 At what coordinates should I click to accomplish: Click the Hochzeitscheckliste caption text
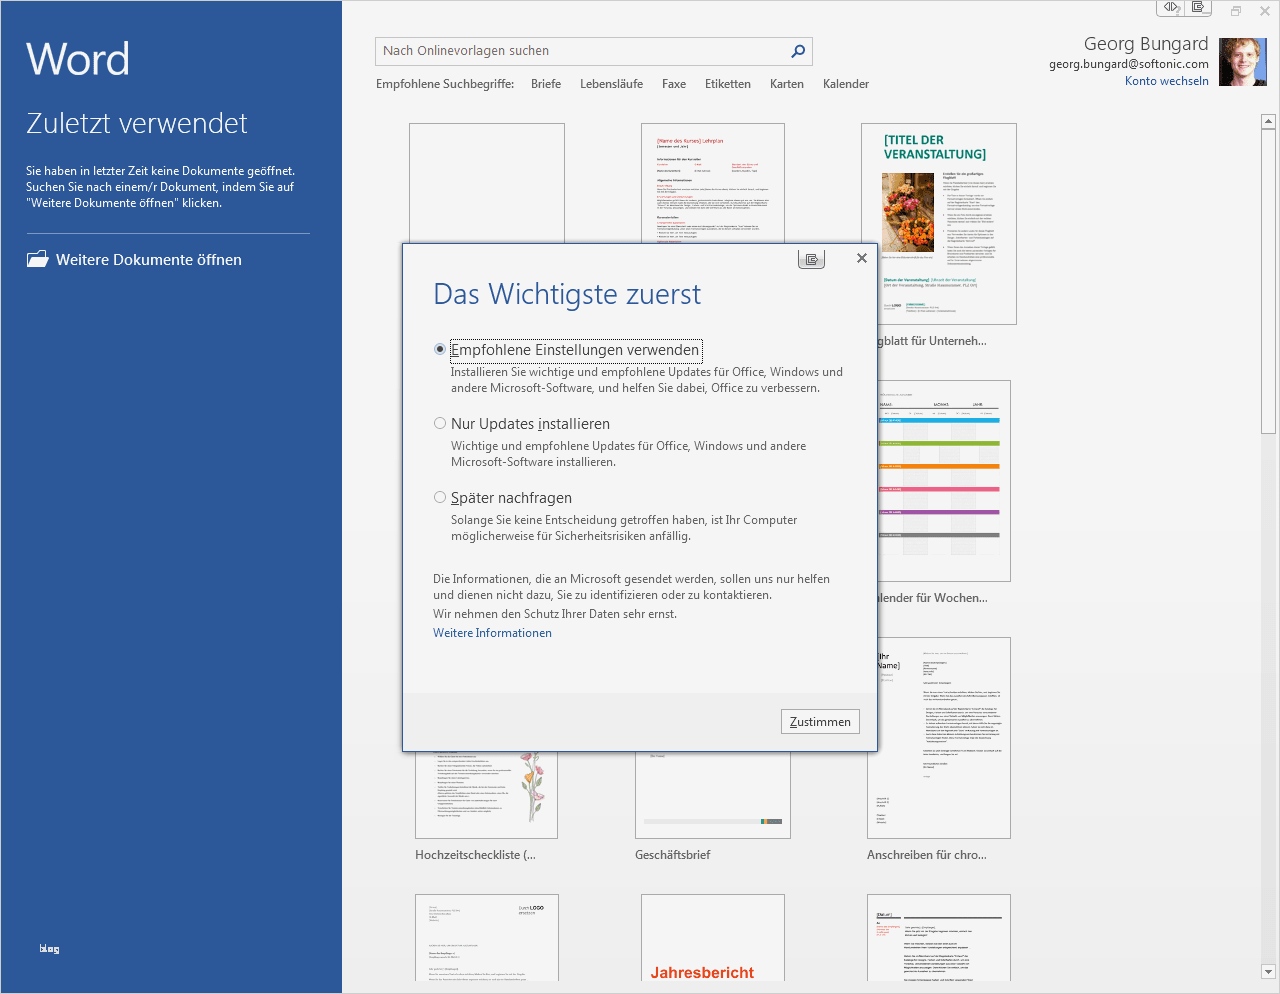tap(475, 855)
